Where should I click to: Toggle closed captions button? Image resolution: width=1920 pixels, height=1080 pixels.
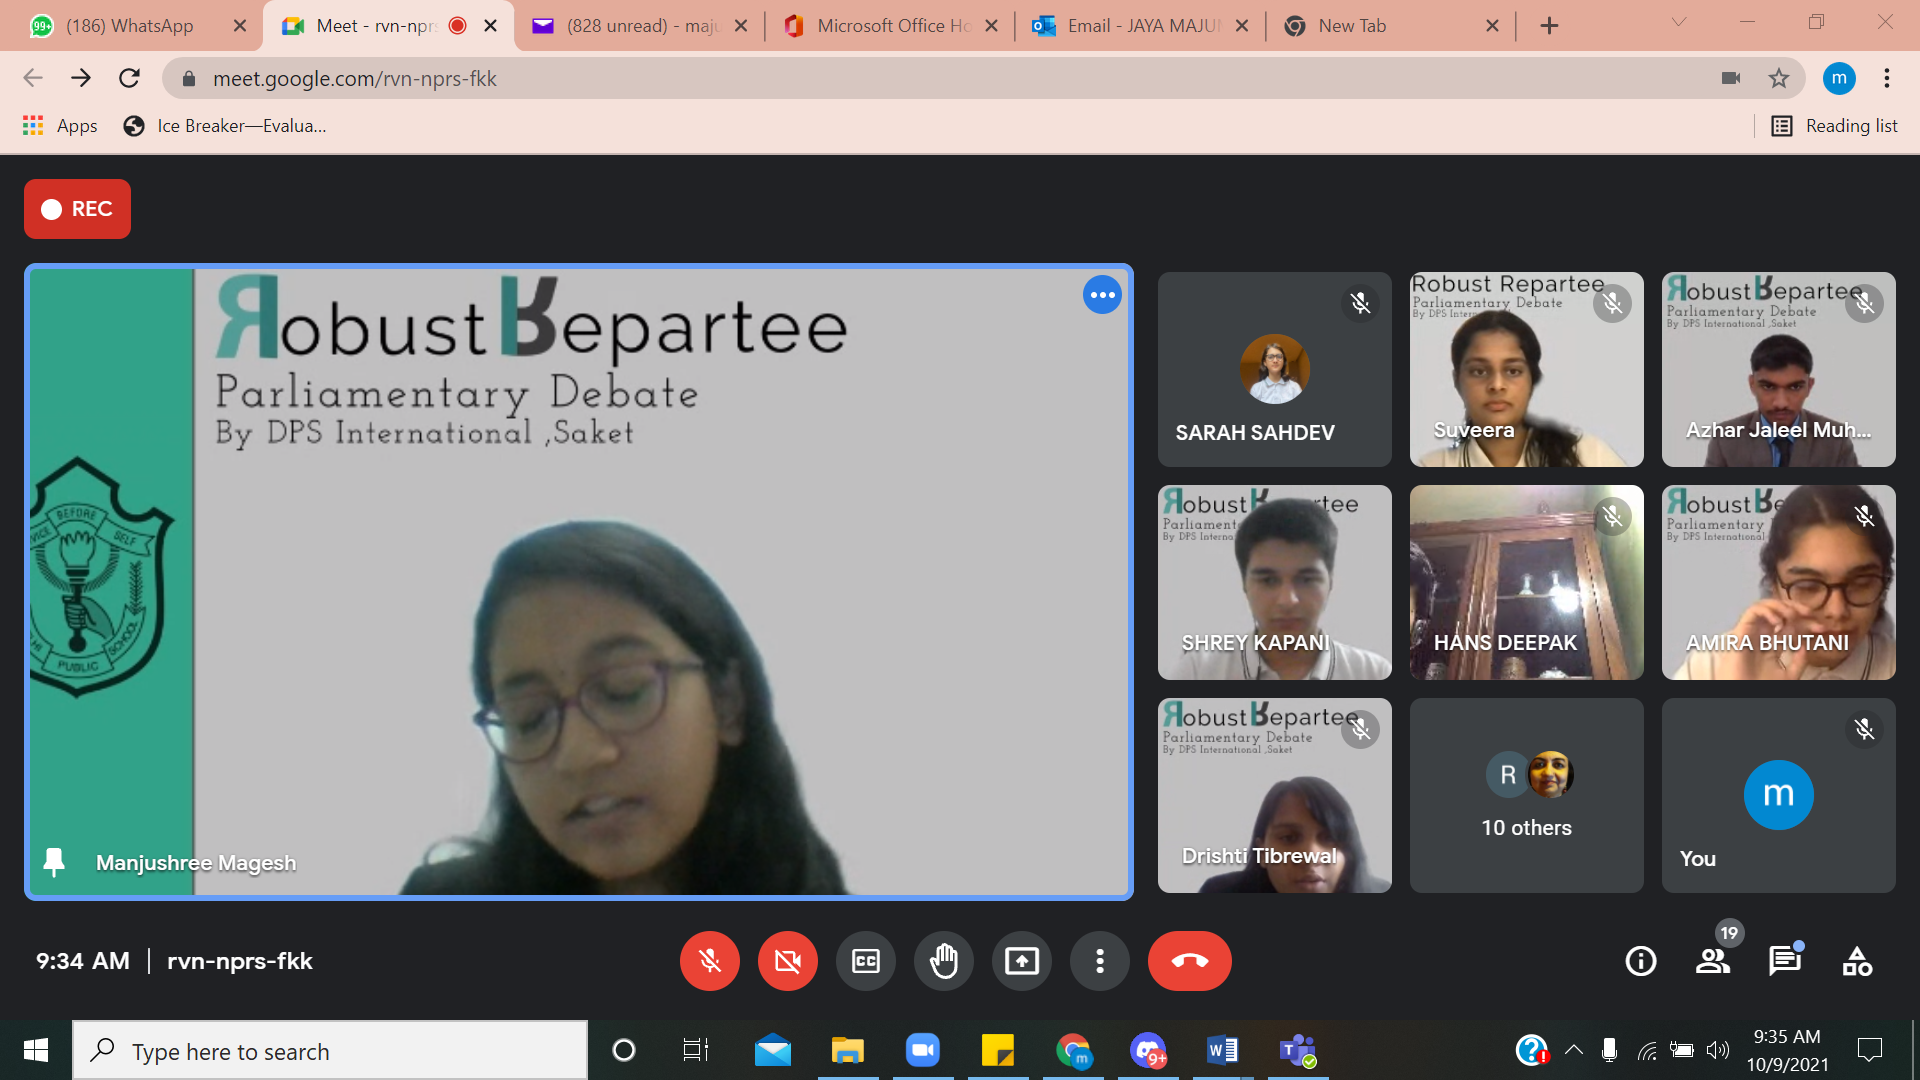point(865,961)
